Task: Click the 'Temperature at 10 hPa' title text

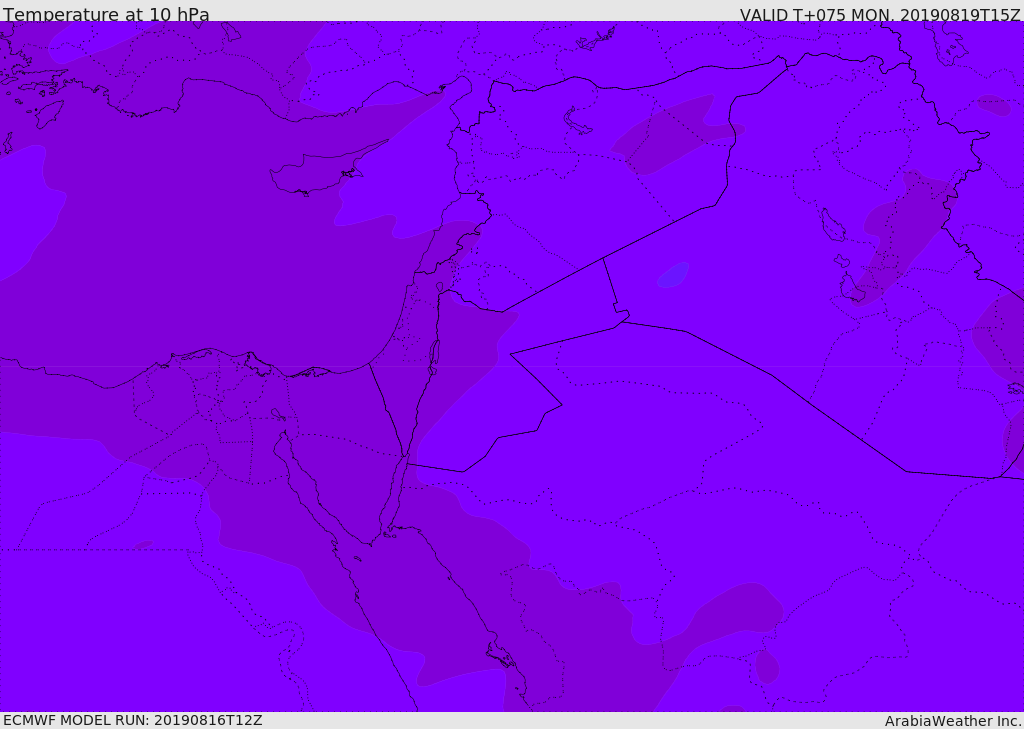Action: tap(106, 14)
